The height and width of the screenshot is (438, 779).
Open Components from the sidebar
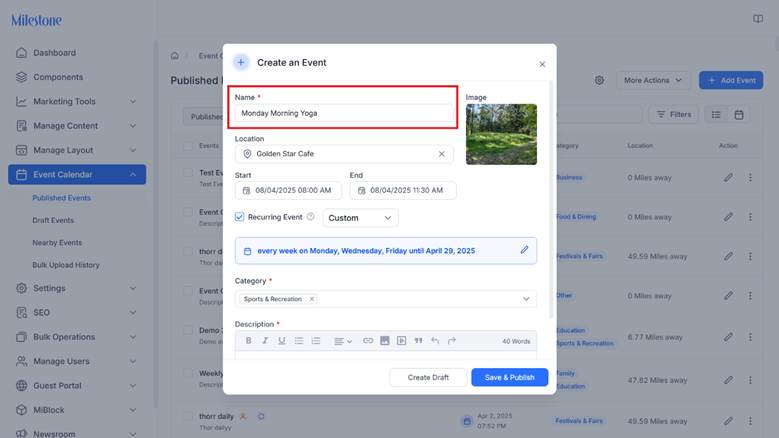point(58,77)
